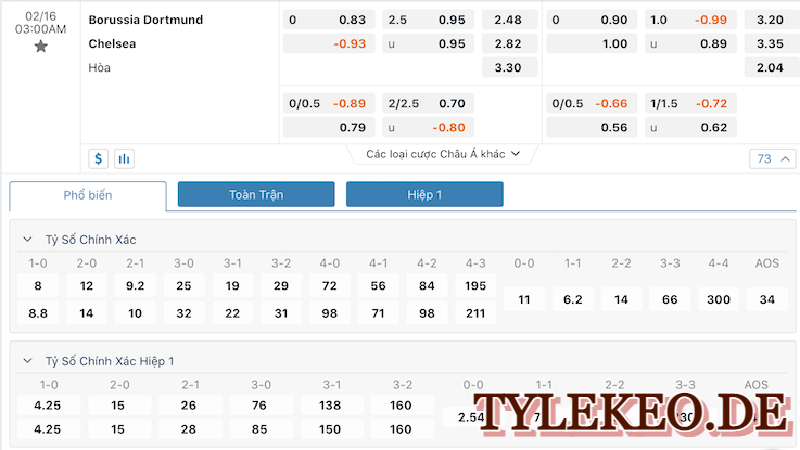Bet correct score 2-0 at 12
The height and width of the screenshot is (450, 800).
coord(86,286)
